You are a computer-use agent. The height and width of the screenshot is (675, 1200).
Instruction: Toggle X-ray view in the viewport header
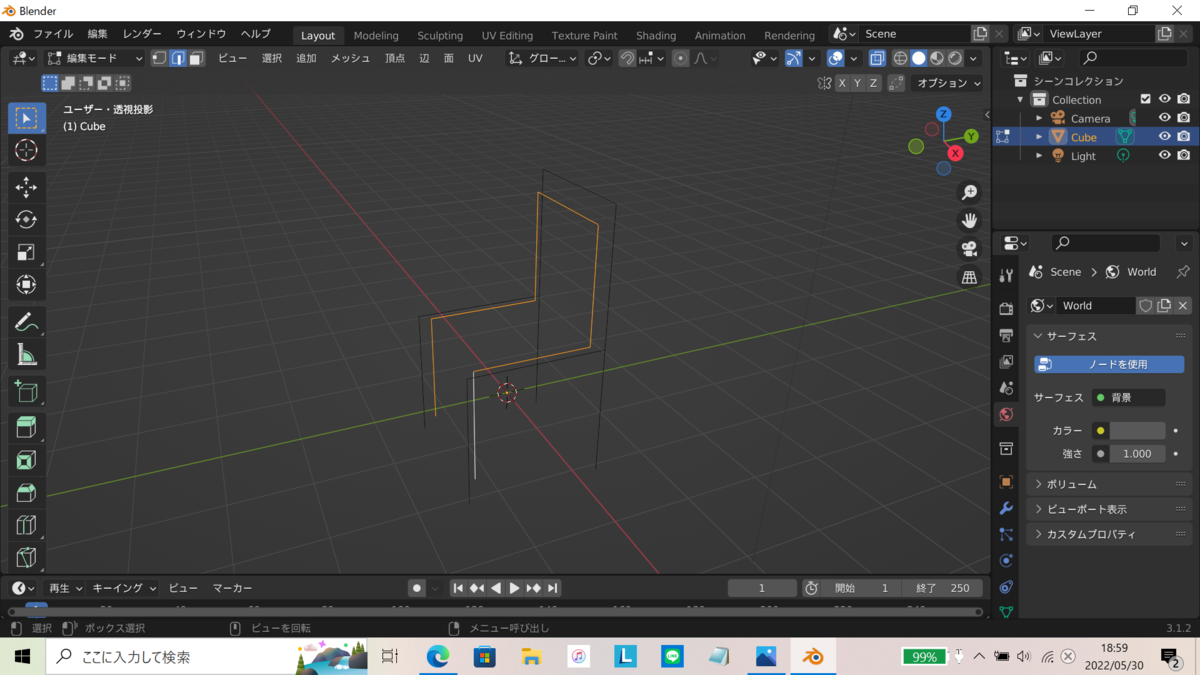[877, 58]
